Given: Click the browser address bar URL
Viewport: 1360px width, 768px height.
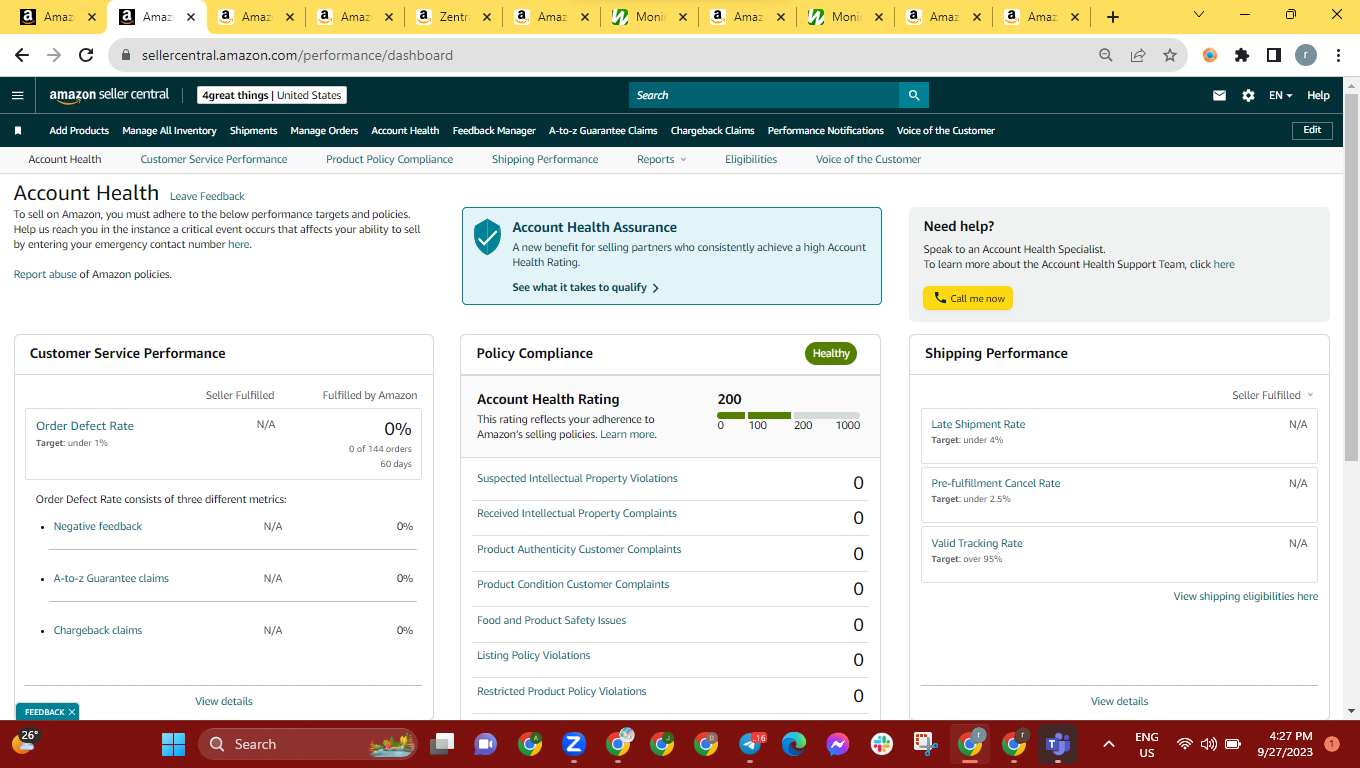Looking at the screenshot, I should (297, 55).
